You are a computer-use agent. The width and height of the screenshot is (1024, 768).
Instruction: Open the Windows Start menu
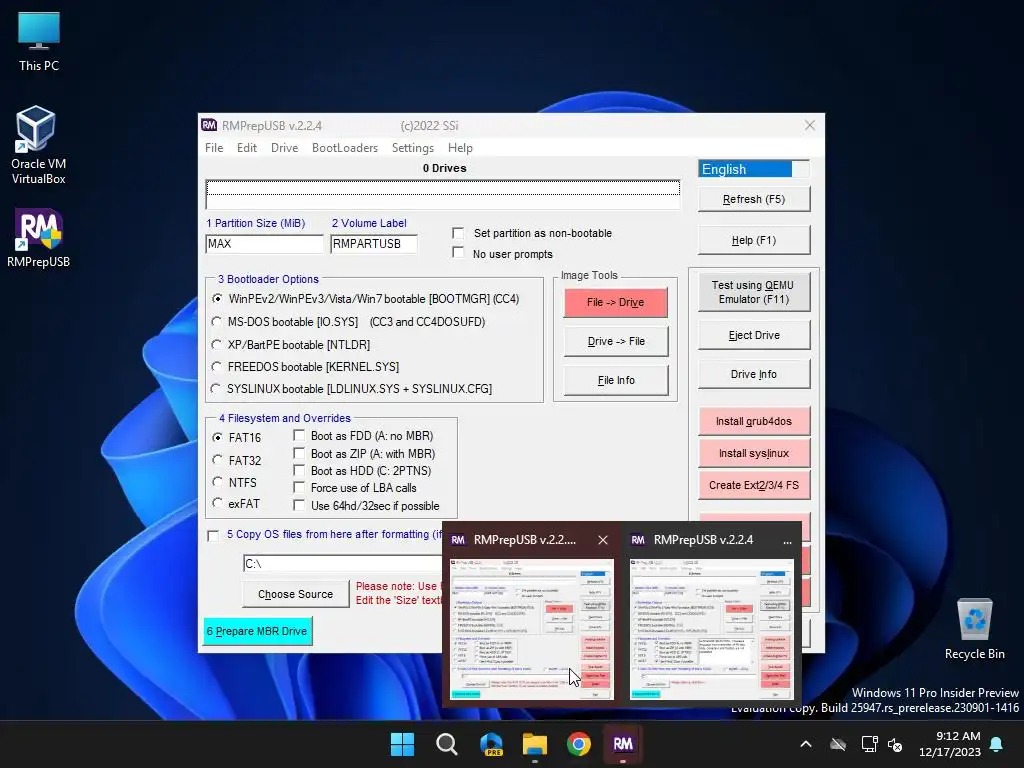coord(402,744)
